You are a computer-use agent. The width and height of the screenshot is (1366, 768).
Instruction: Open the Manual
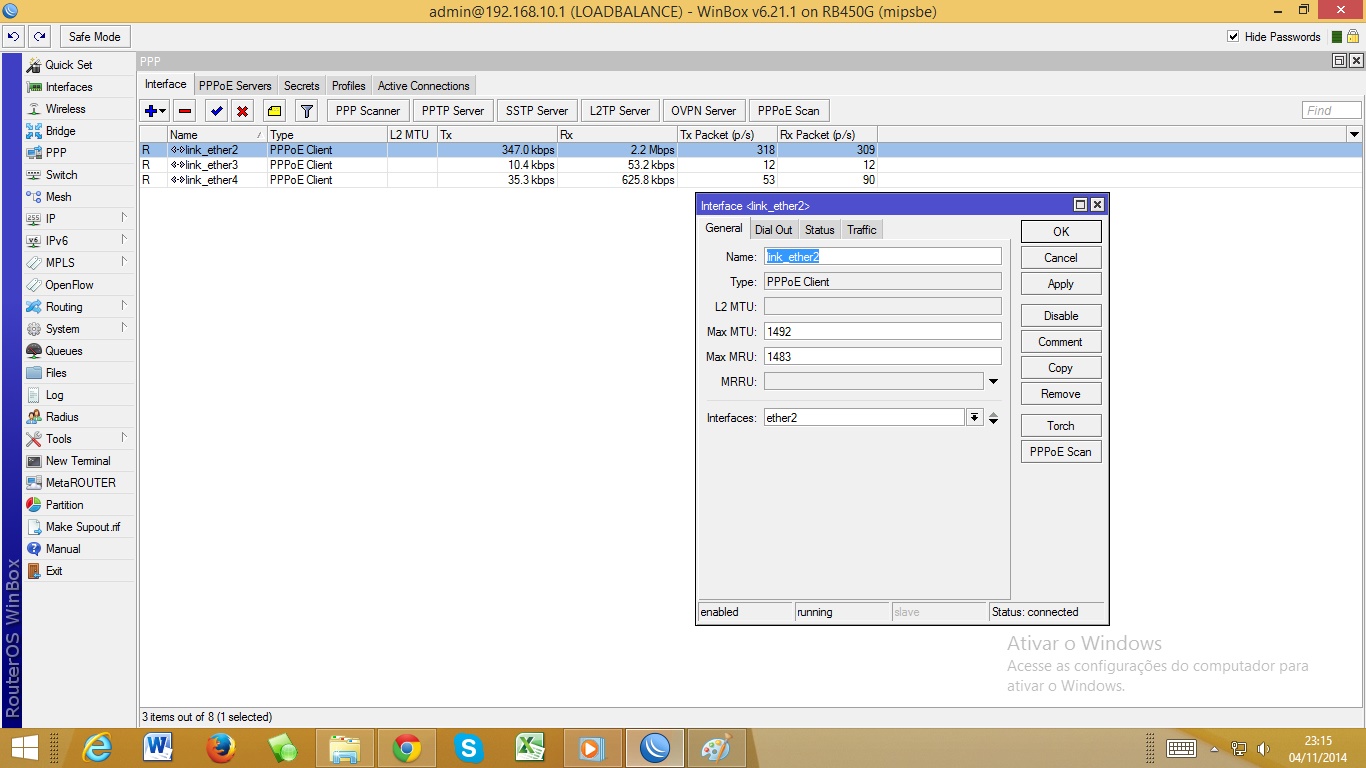tap(63, 549)
